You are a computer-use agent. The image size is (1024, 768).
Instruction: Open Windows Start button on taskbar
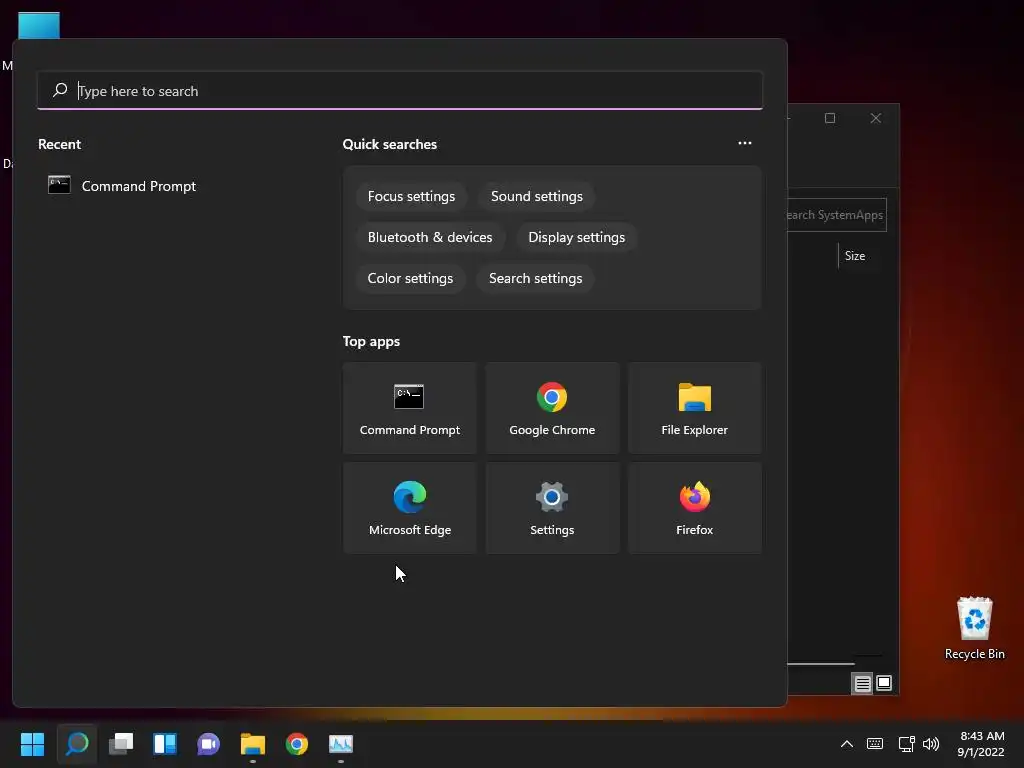[x=33, y=744]
